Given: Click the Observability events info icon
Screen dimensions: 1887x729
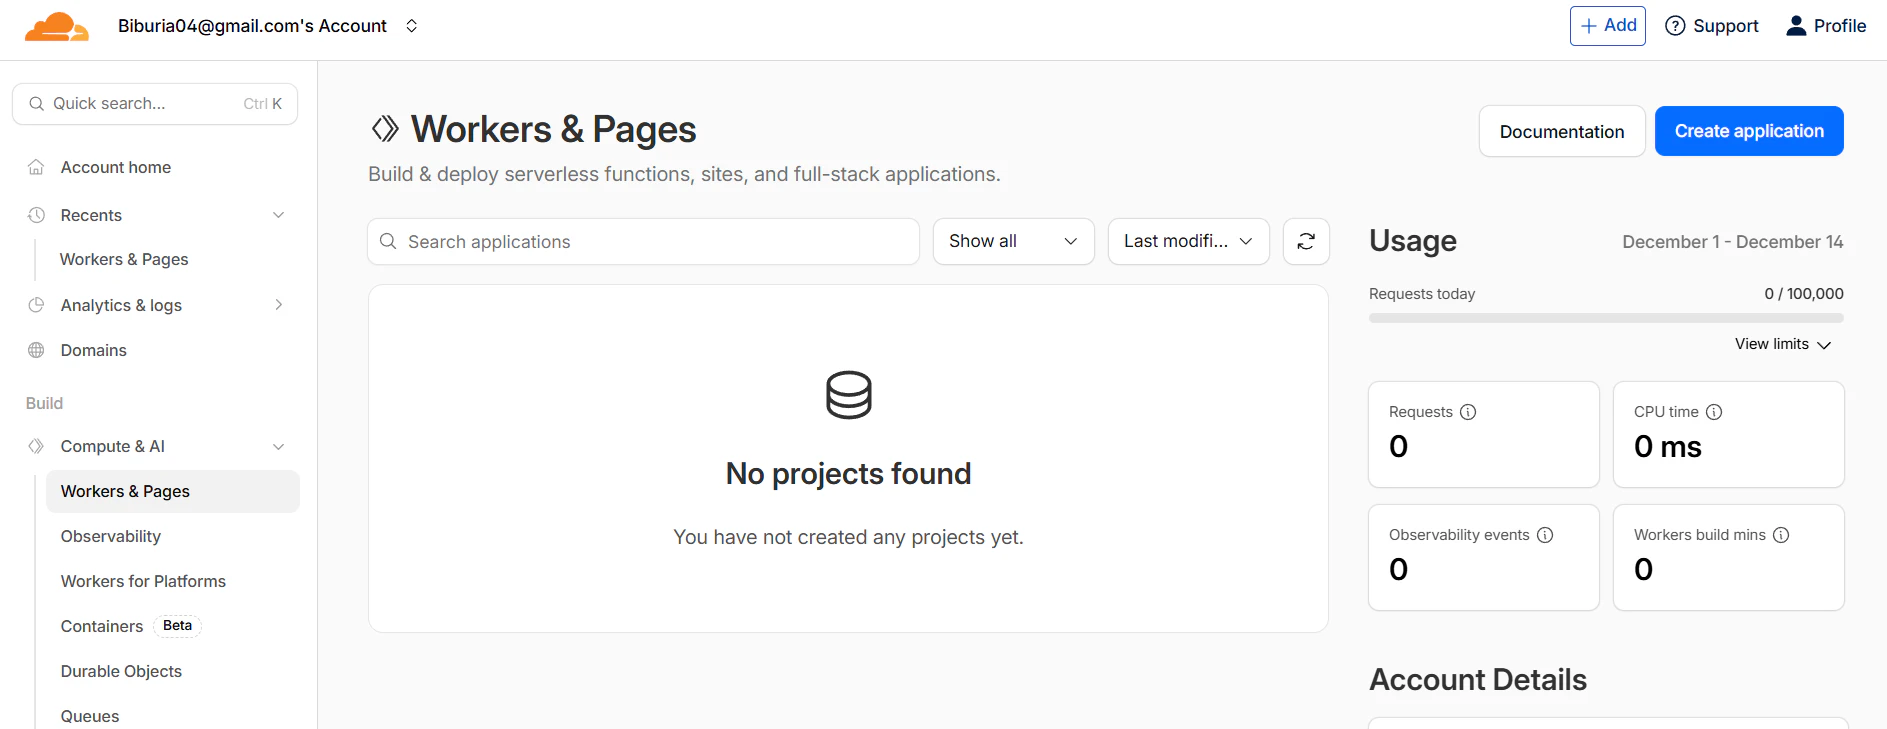Looking at the screenshot, I should click(x=1545, y=535).
